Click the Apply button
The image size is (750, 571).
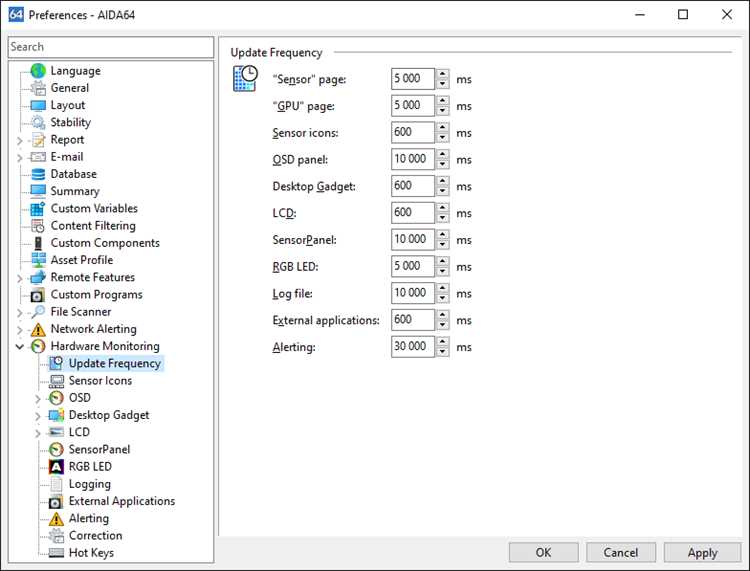(x=702, y=552)
